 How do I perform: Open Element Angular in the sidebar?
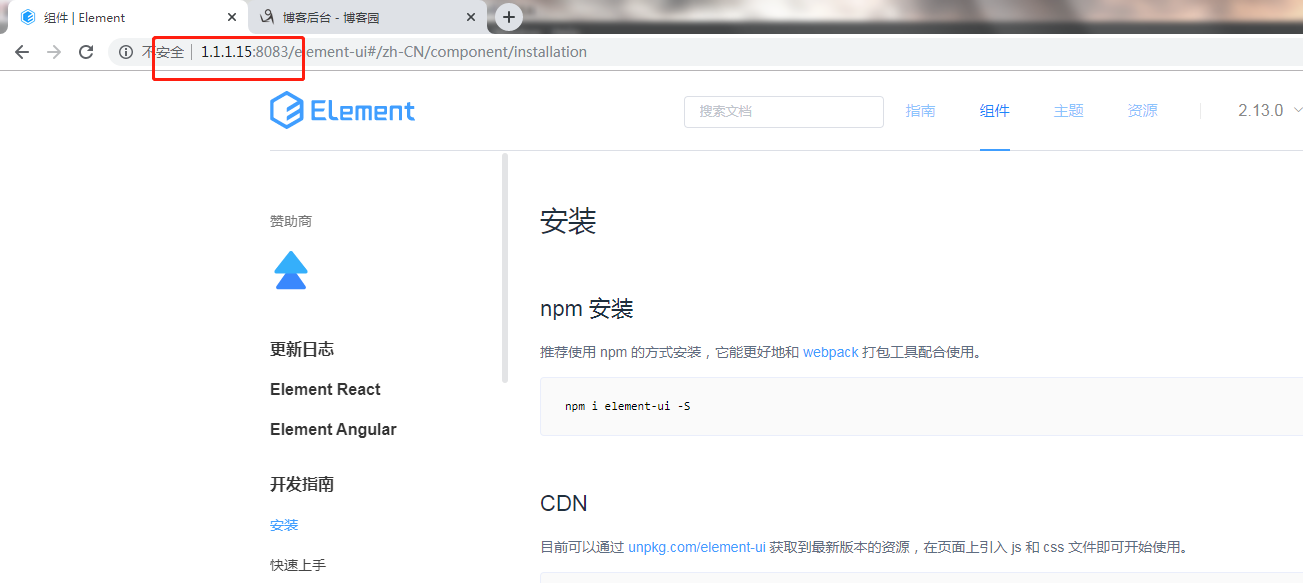coord(333,429)
